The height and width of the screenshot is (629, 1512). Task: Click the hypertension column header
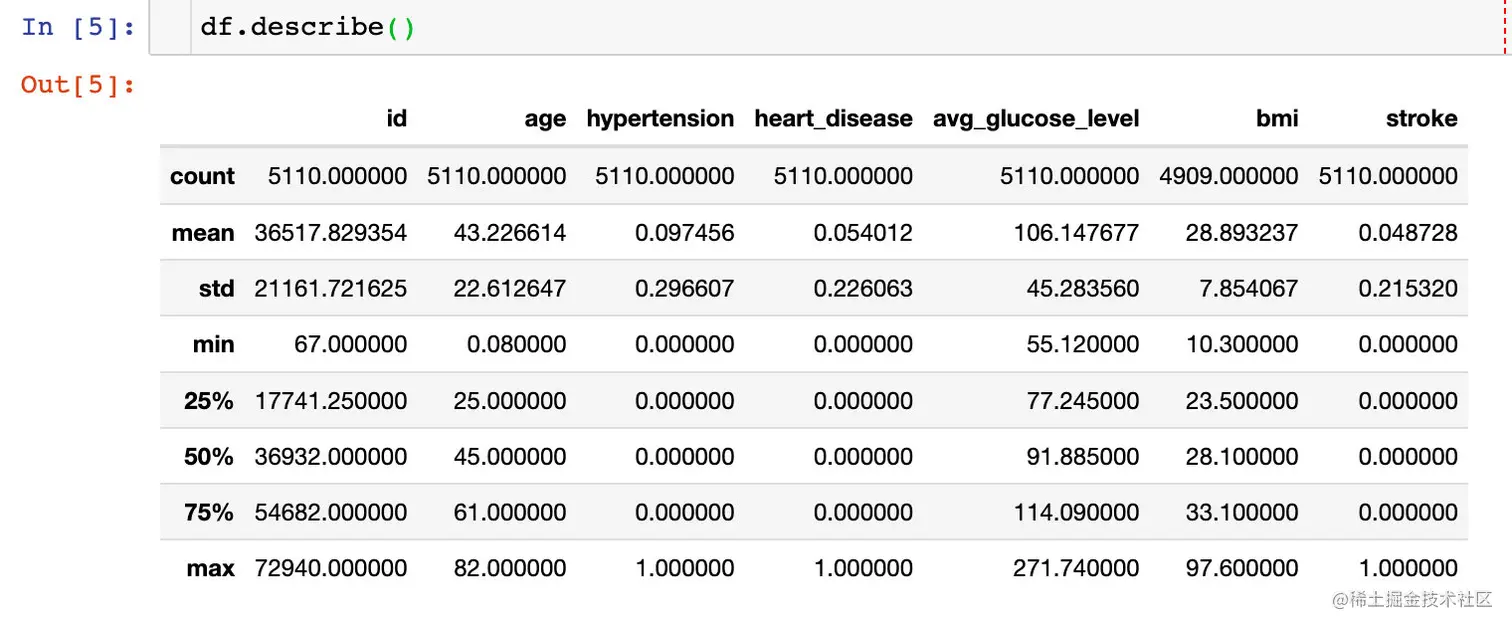tap(660, 119)
